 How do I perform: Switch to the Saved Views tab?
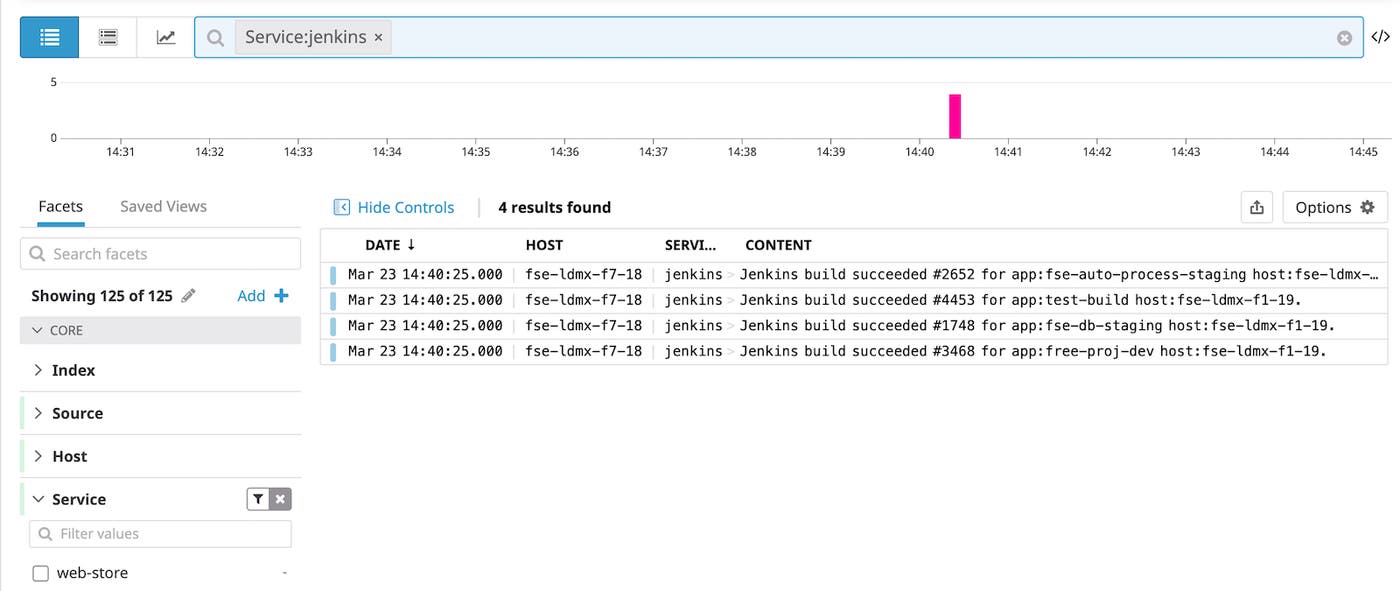point(162,206)
